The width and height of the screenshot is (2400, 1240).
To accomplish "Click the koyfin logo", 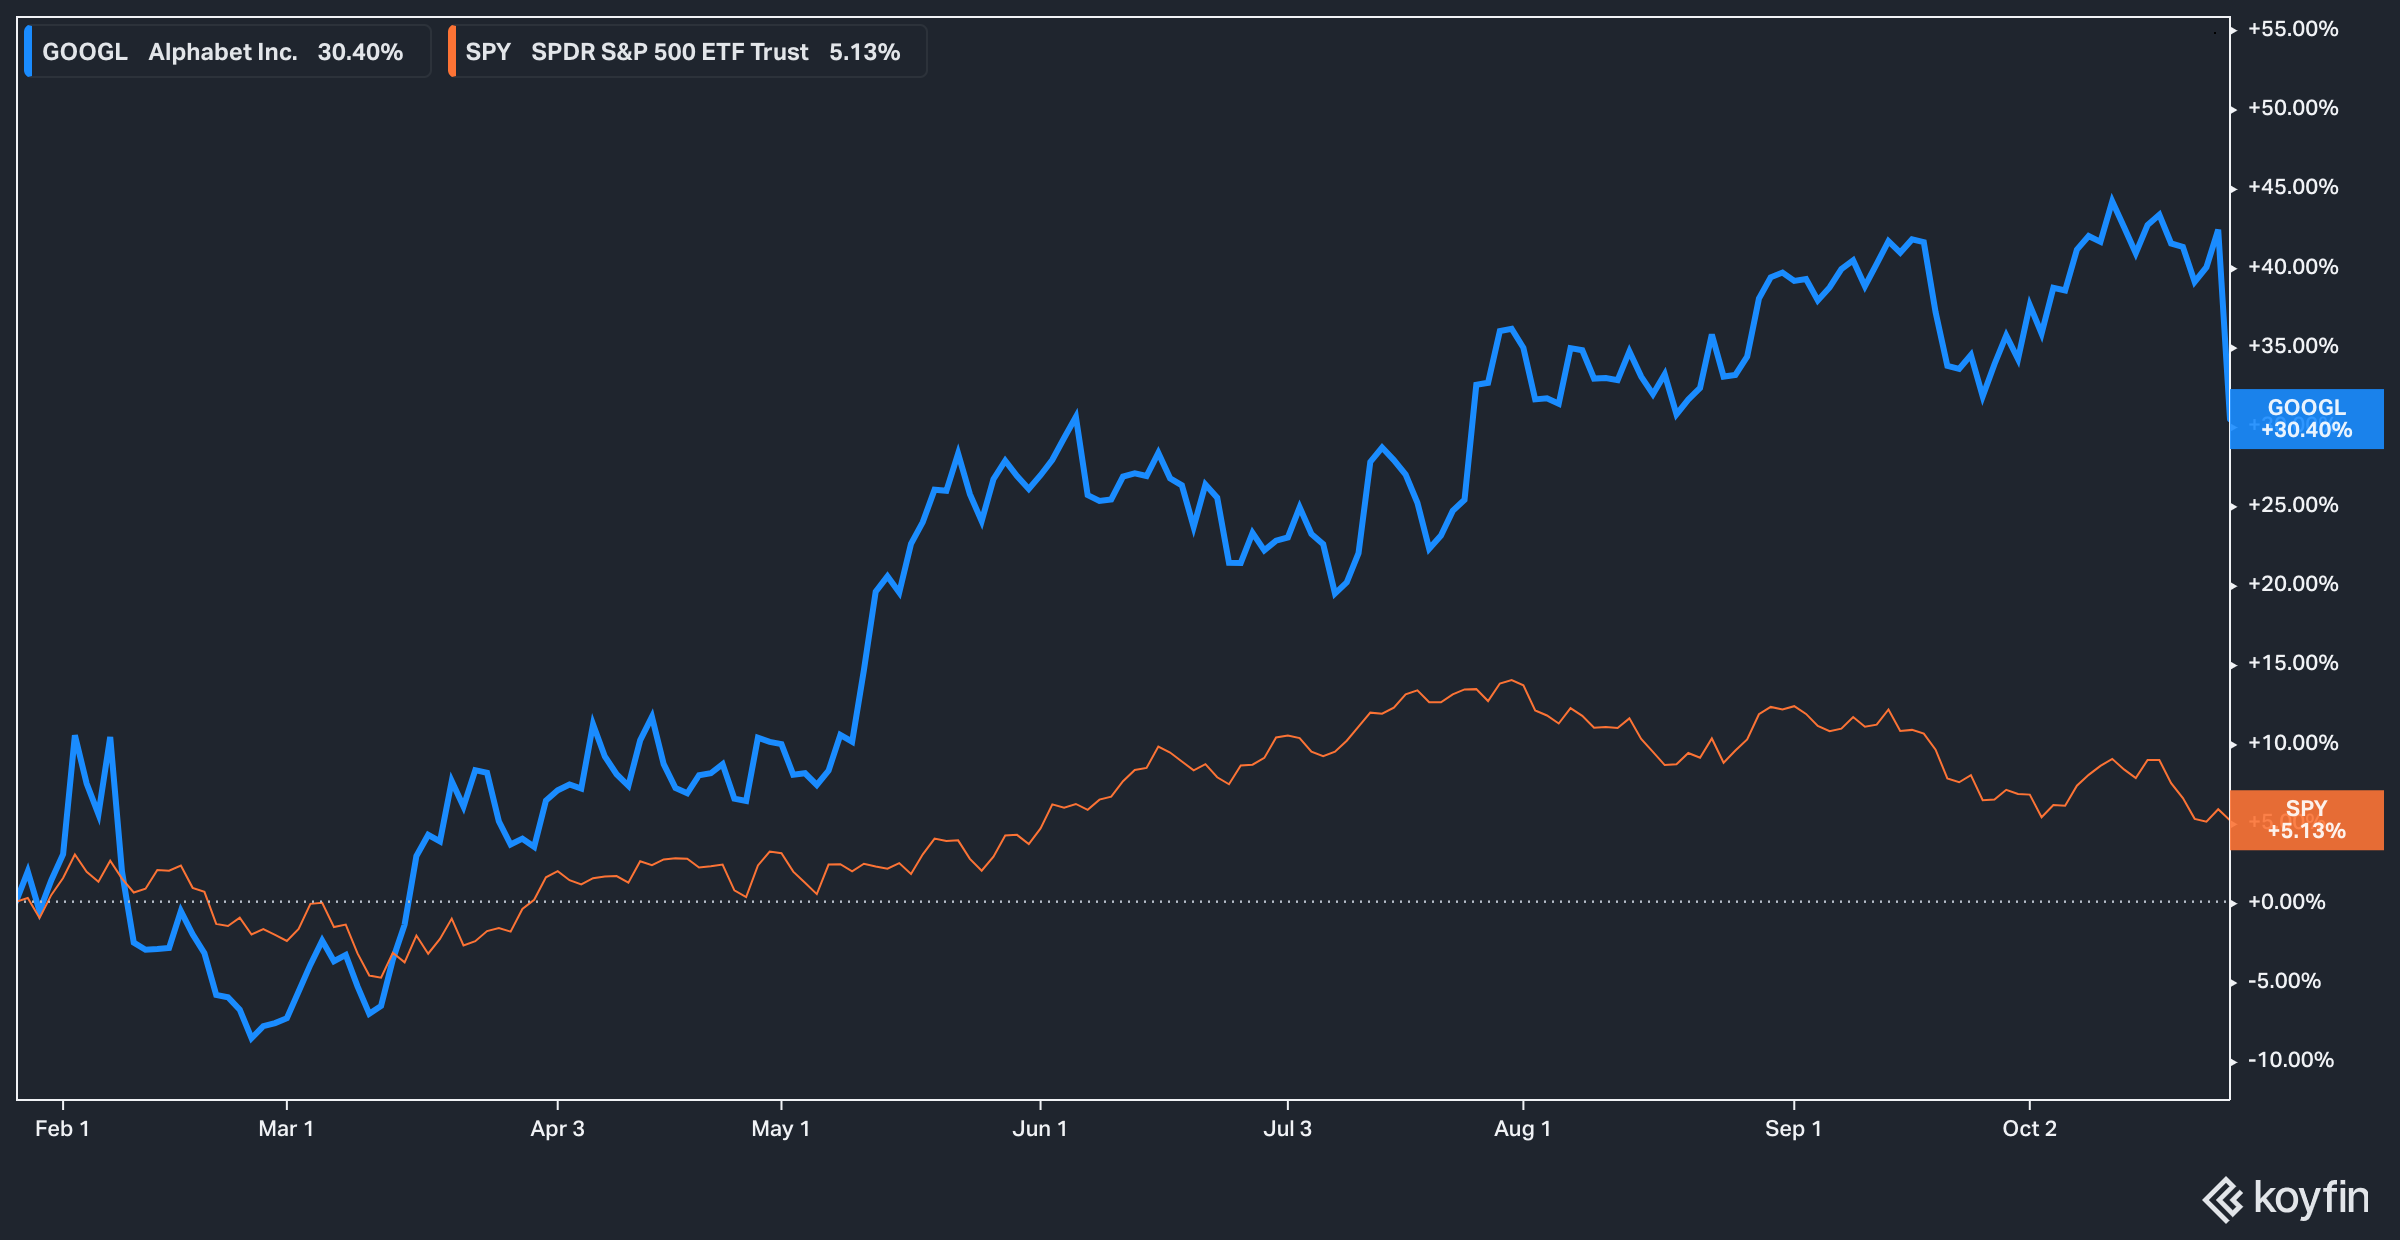I will click(2286, 1198).
